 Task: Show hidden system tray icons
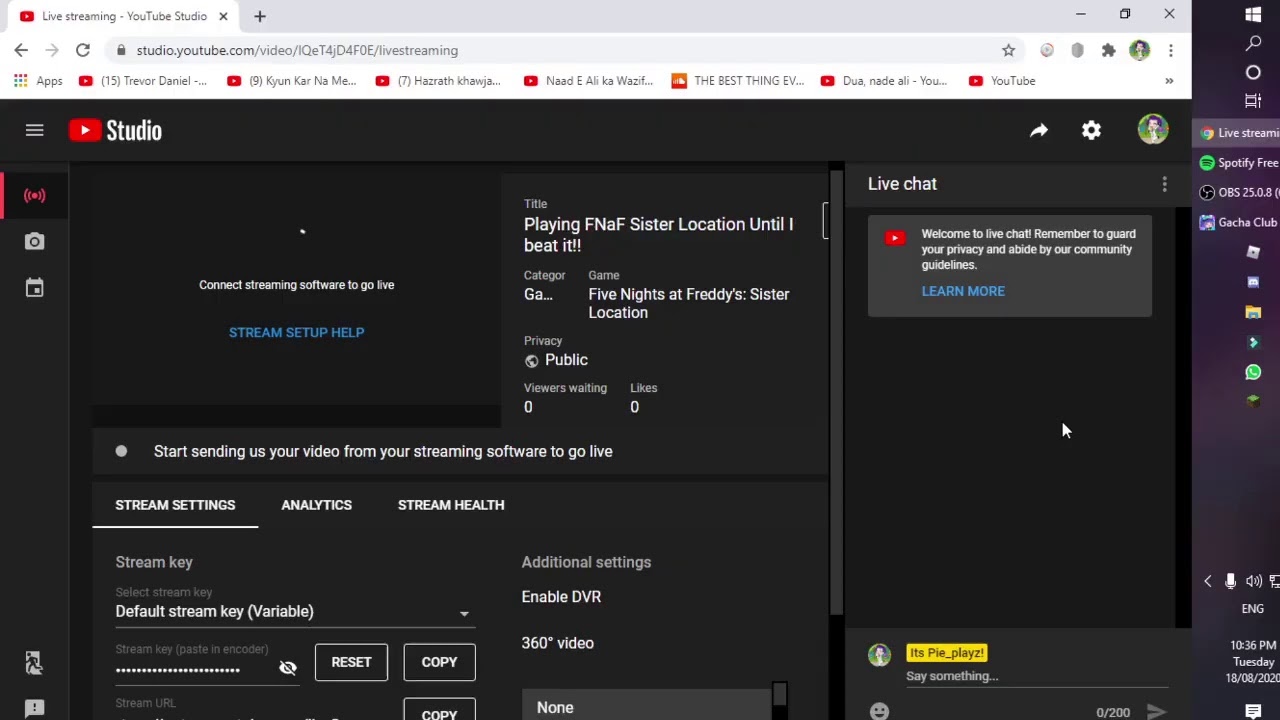[x=1207, y=581]
